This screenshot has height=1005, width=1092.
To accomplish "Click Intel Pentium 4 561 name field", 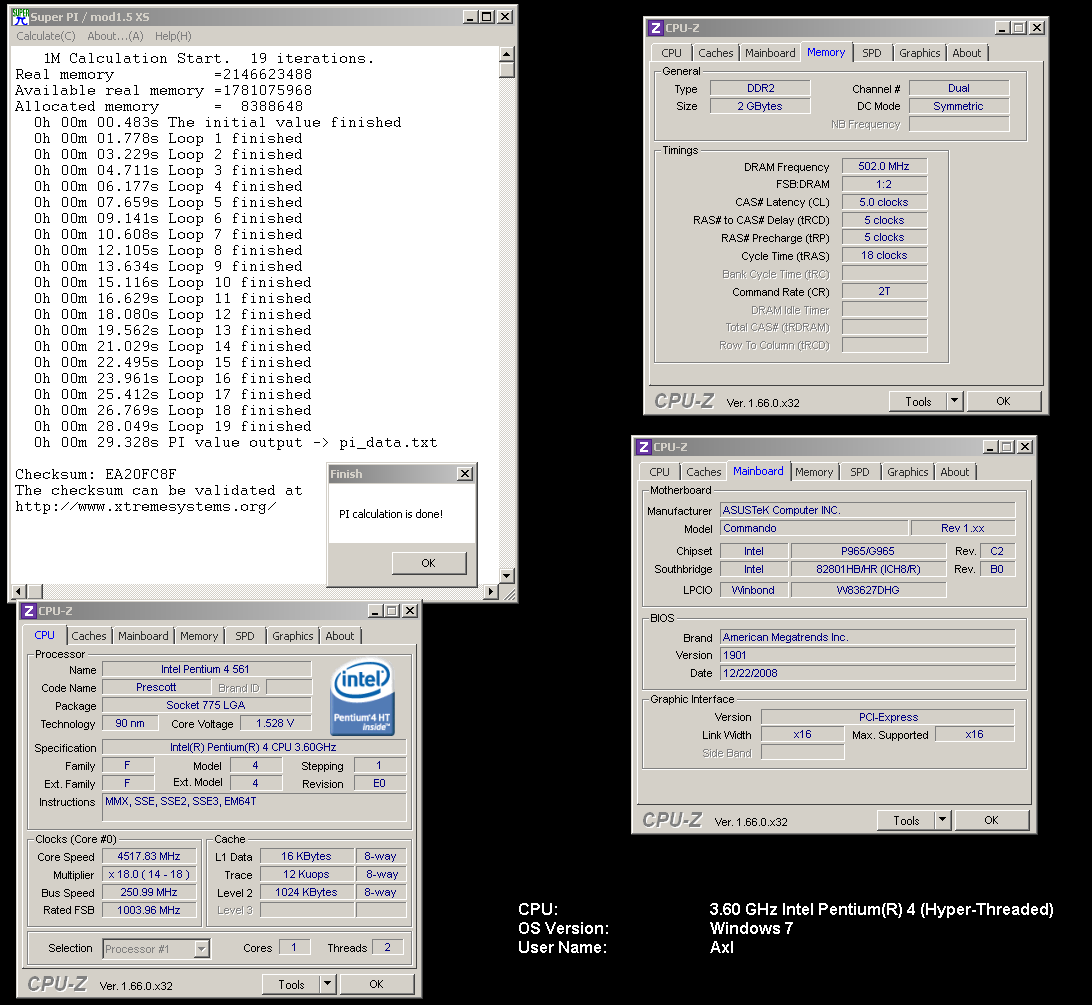I will click(x=206, y=669).
